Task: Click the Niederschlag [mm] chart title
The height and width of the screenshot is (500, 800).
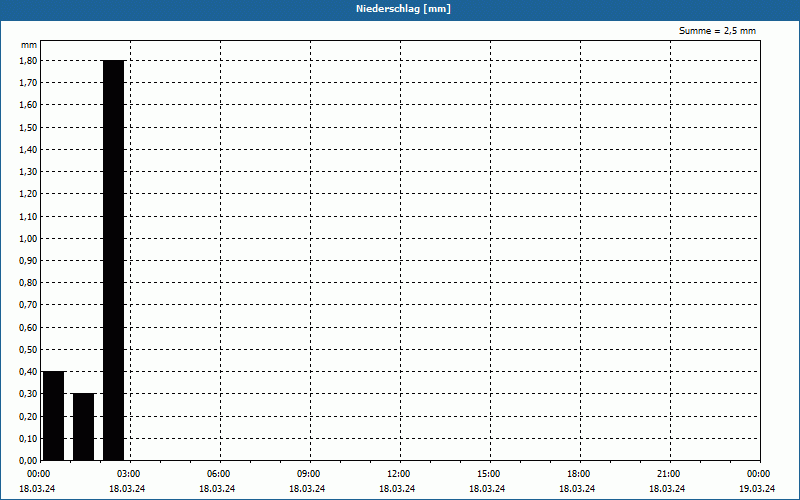Action: click(x=403, y=9)
